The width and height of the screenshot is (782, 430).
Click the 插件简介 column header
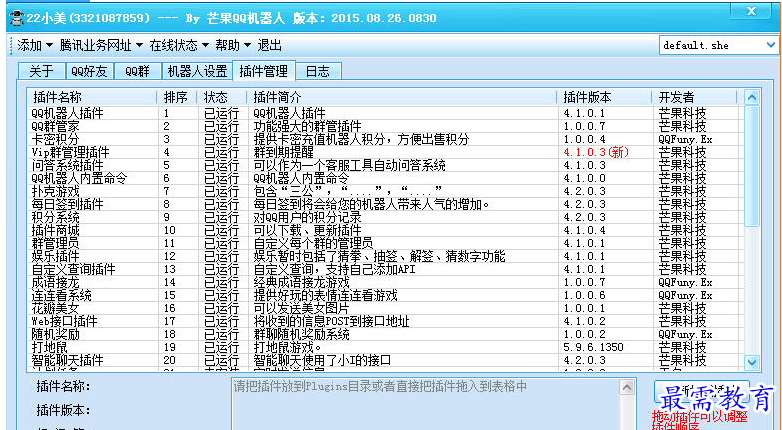[402, 97]
